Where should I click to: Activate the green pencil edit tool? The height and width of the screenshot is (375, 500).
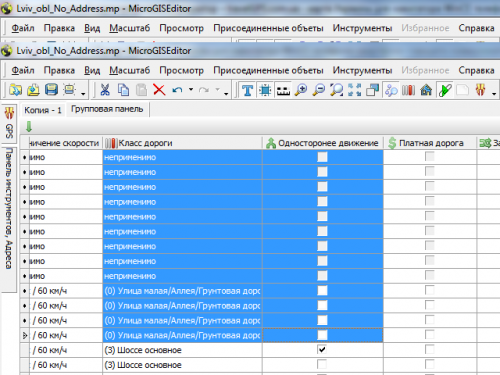(x=445, y=90)
